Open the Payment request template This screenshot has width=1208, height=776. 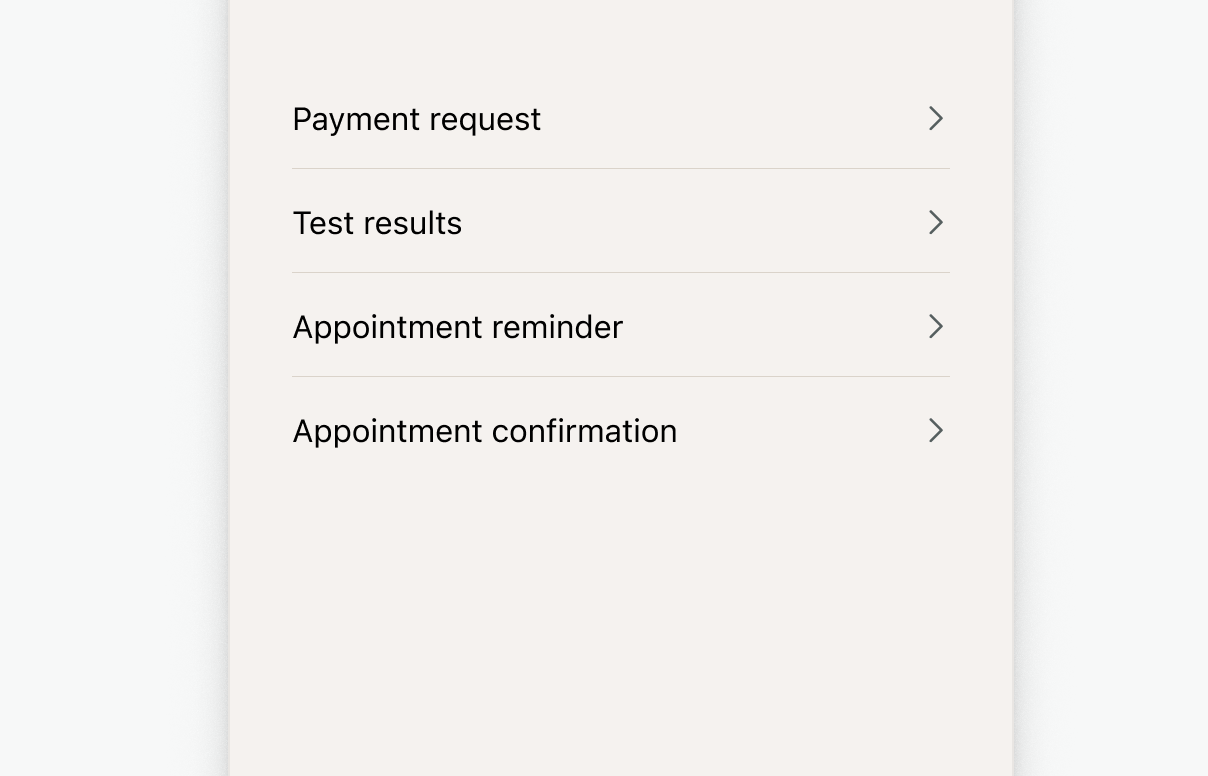coord(620,119)
